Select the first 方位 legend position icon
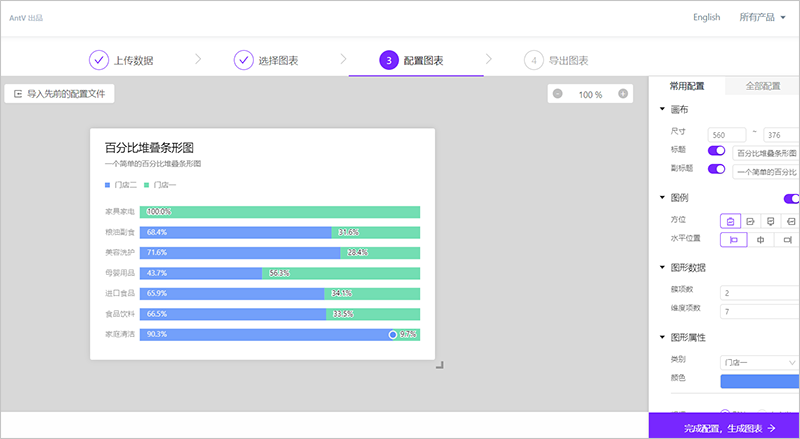This screenshot has width=800, height=439. click(731, 220)
